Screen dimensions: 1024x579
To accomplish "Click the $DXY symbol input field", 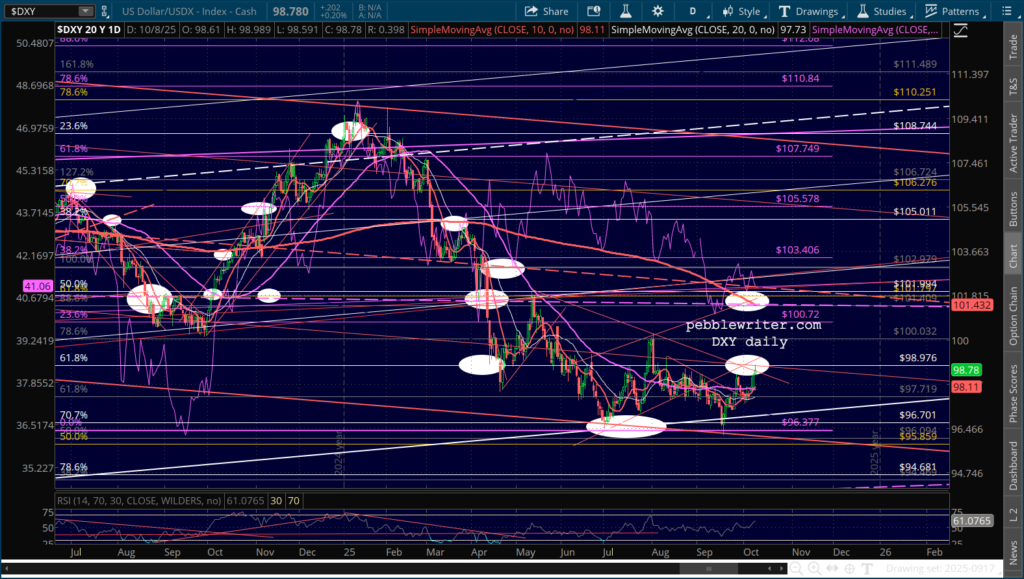I will tap(38, 11).
